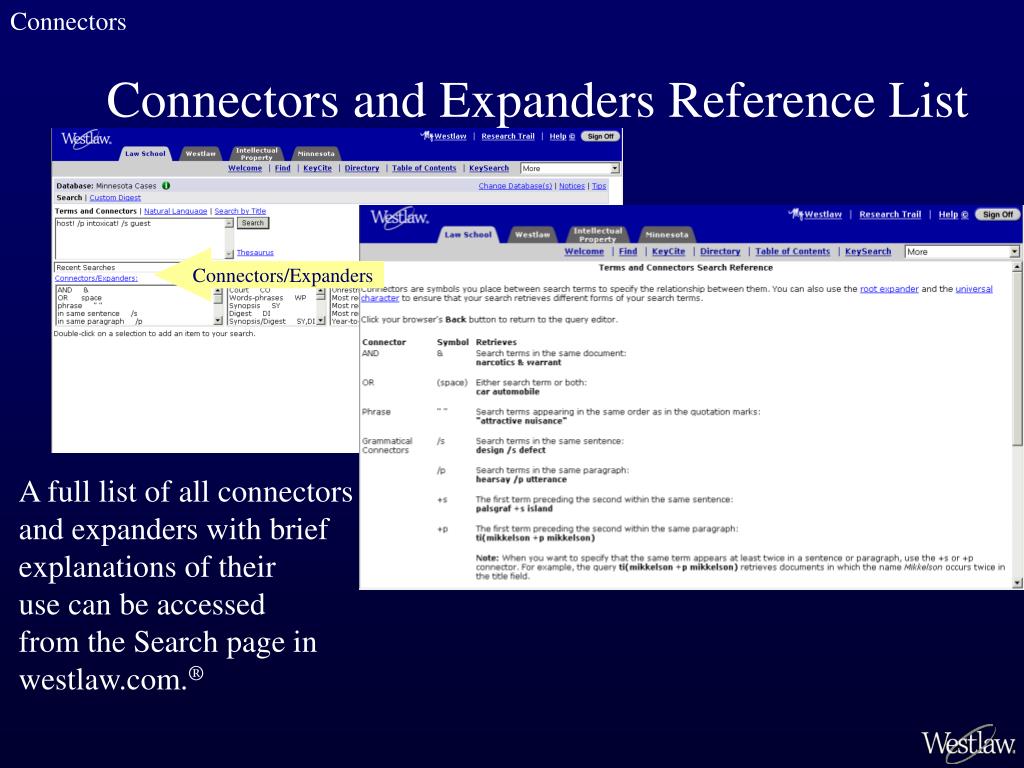Click Directory link in front window
Screen dimensions: 1024x768
[720, 251]
